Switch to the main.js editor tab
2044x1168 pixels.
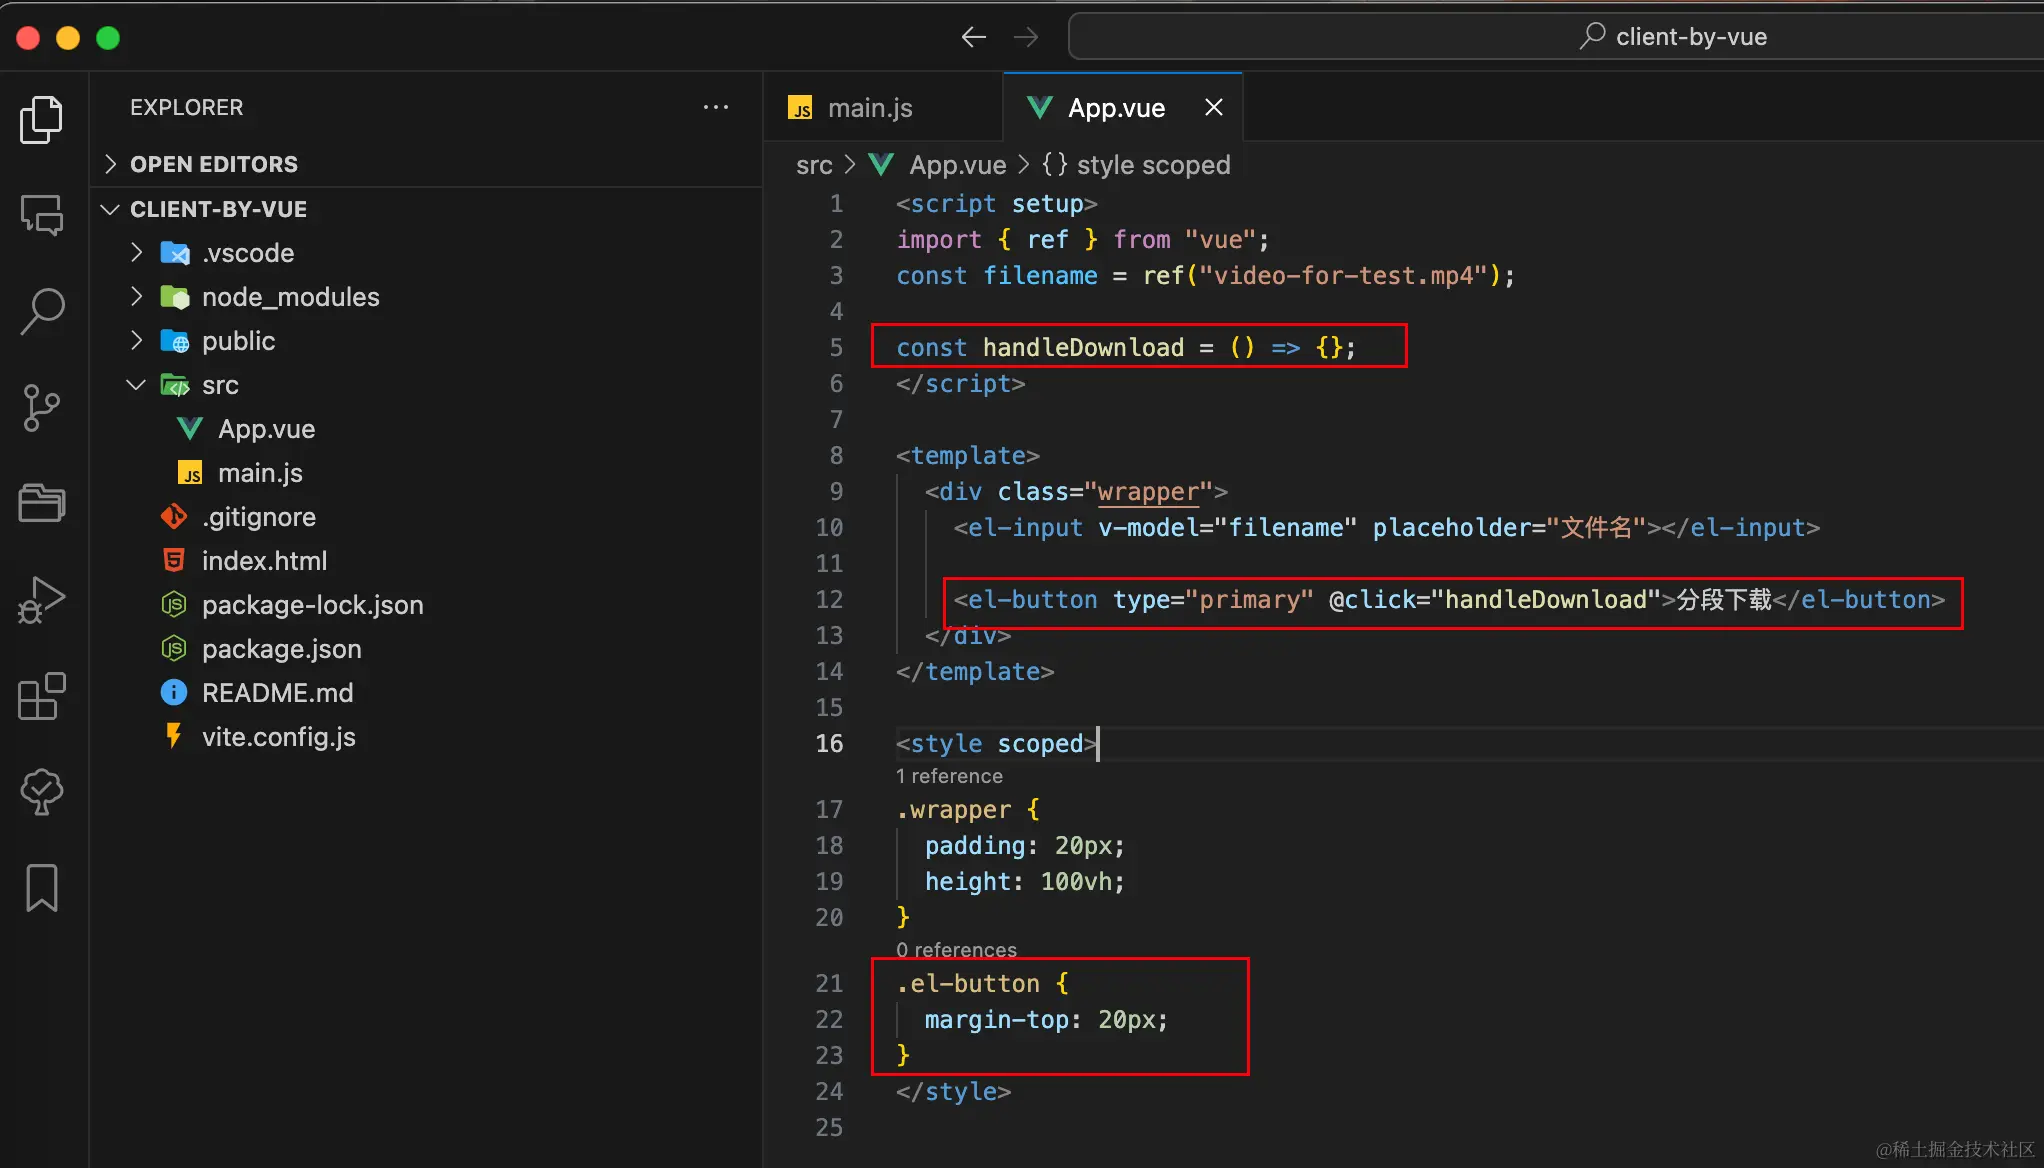click(x=884, y=107)
